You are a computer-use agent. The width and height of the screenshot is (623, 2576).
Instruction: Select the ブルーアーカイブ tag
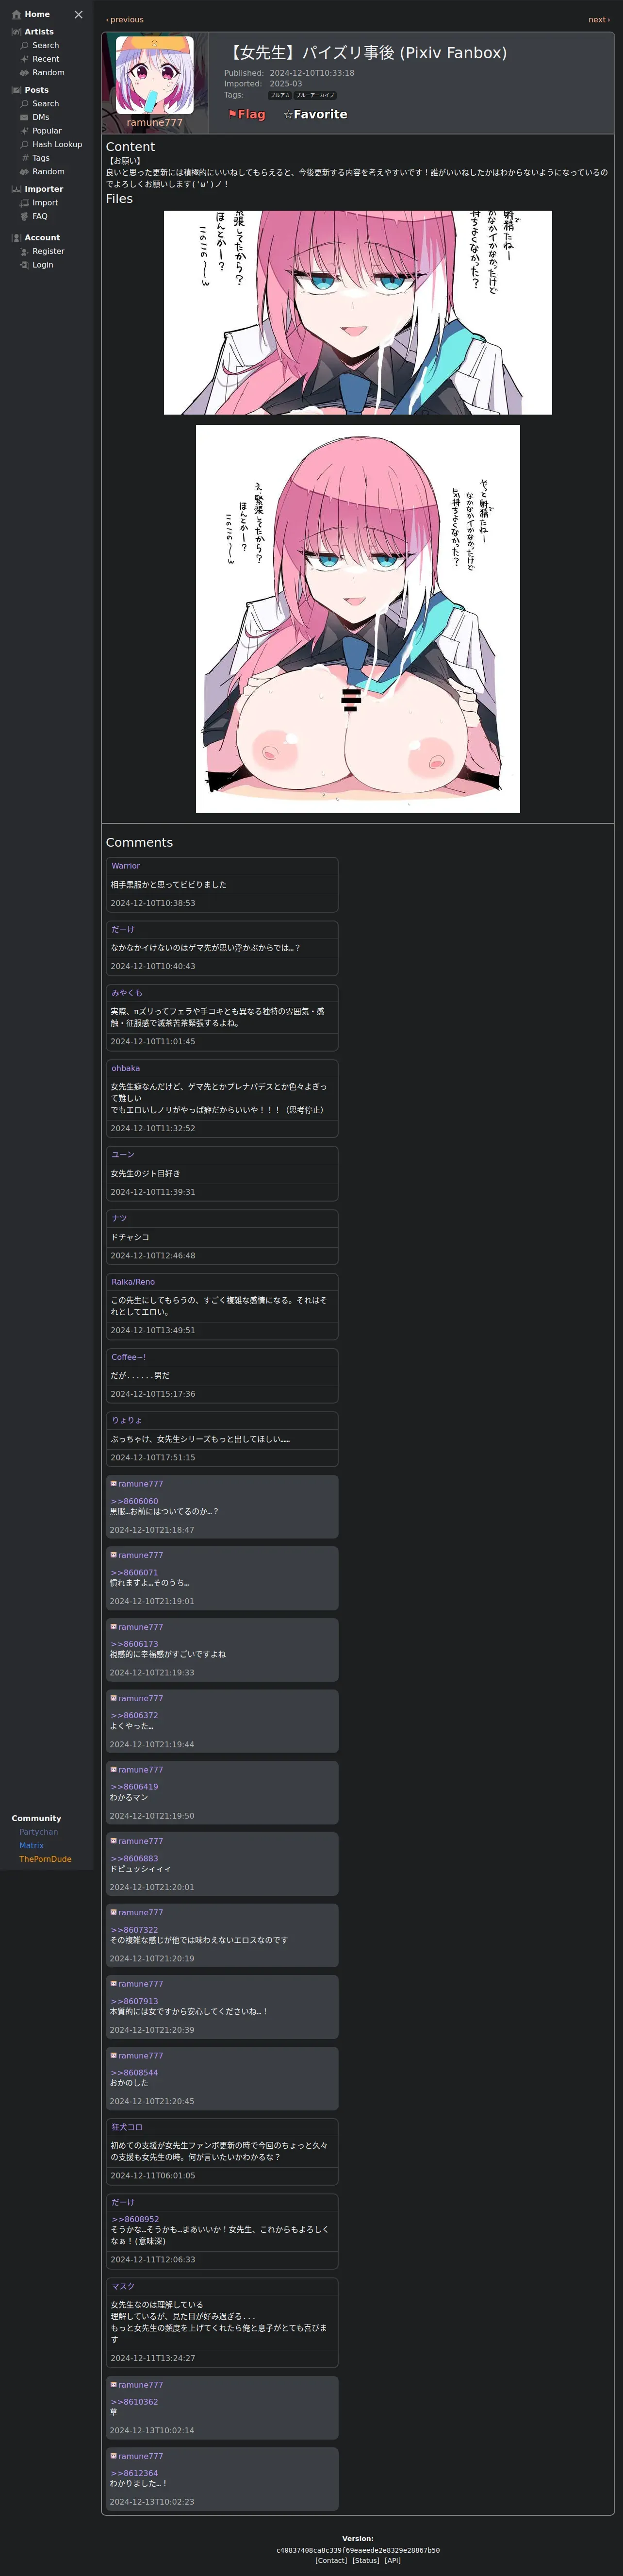tap(315, 96)
